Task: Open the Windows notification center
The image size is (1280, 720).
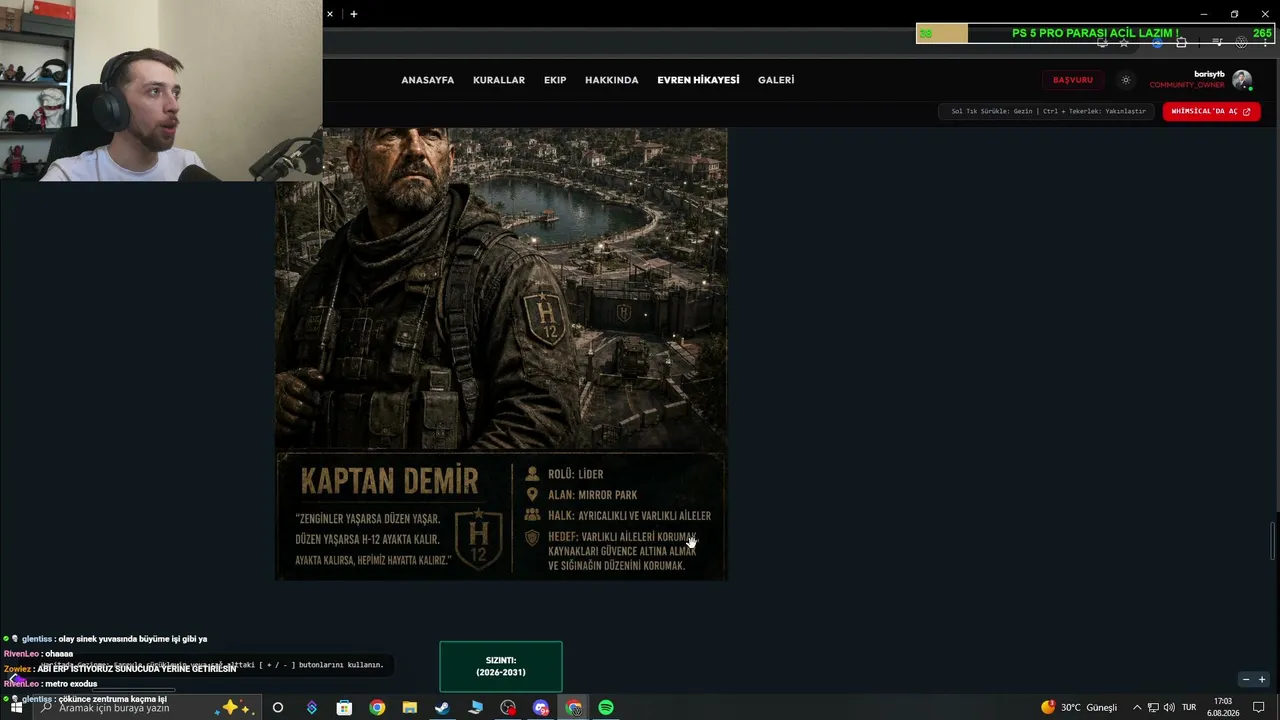Action: pyautogui.click(x=1259, y=707)
